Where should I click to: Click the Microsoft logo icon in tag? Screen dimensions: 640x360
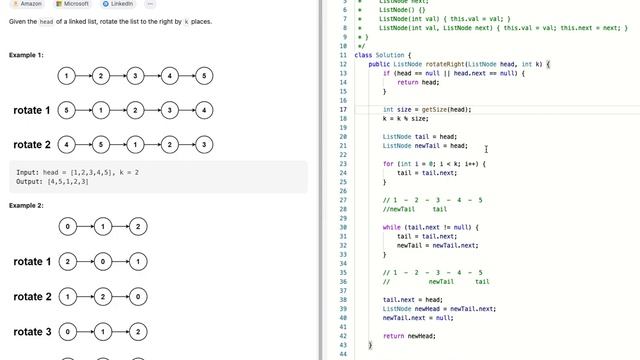point(59,4)
